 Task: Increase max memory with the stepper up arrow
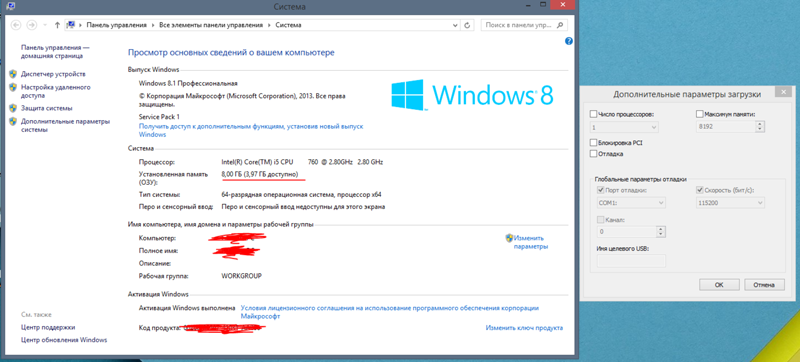pos(760,123)
